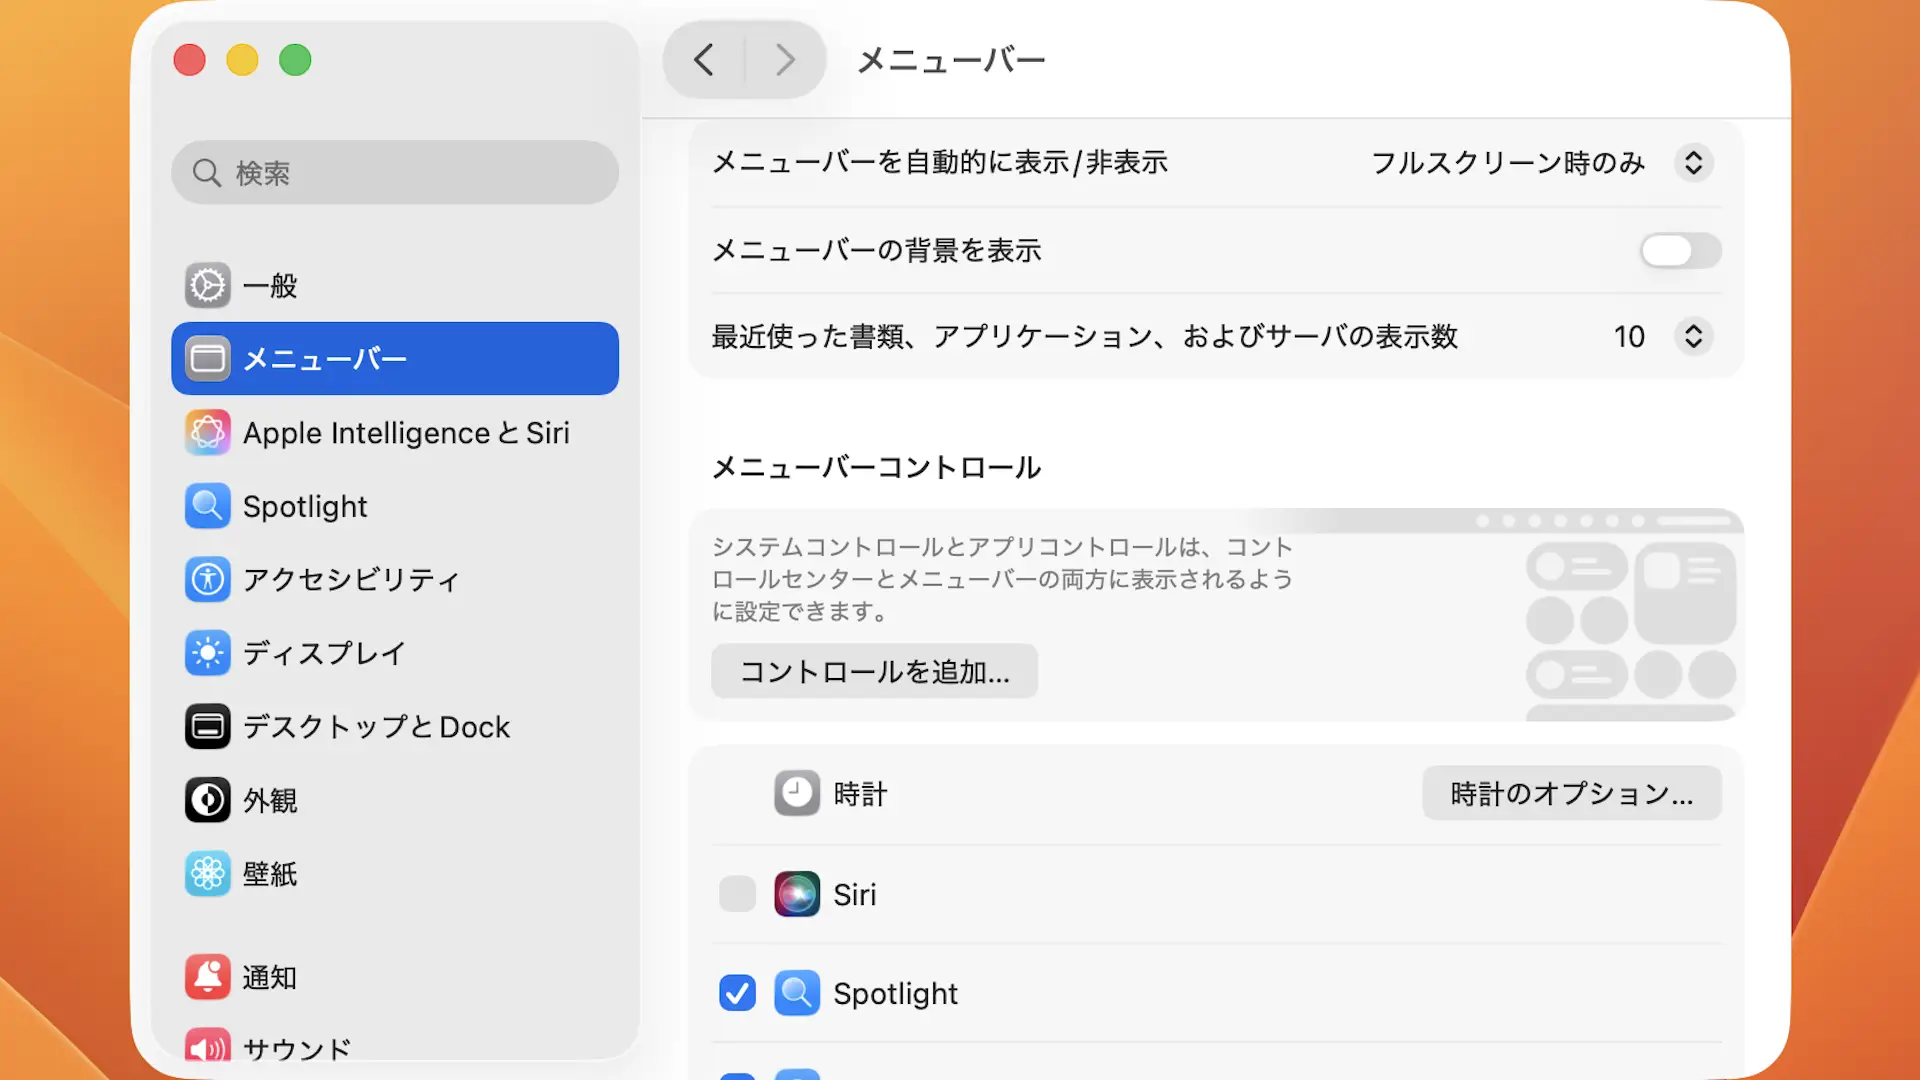This screenshot has height=1080, width=1920.
Task: Select メニューバー item in the sidebar
Action: pyautogui.click(x=395, y=359)
